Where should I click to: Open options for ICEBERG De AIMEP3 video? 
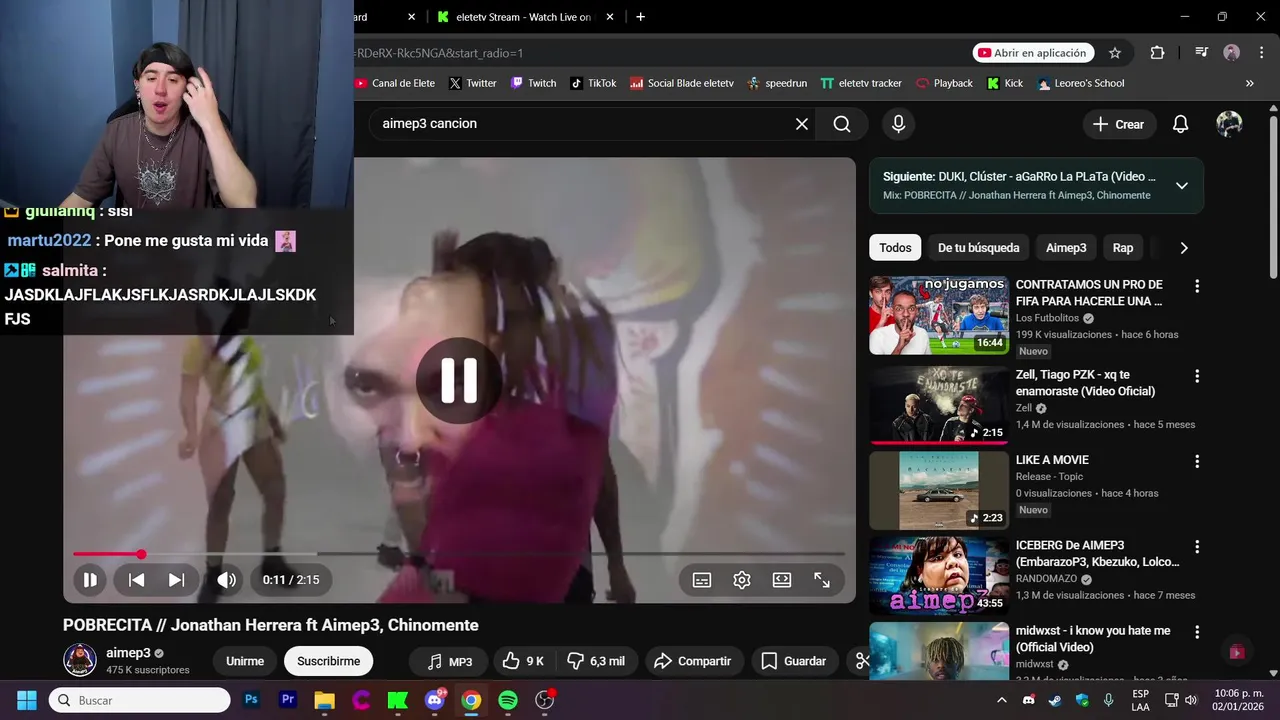pos(1196,547)
